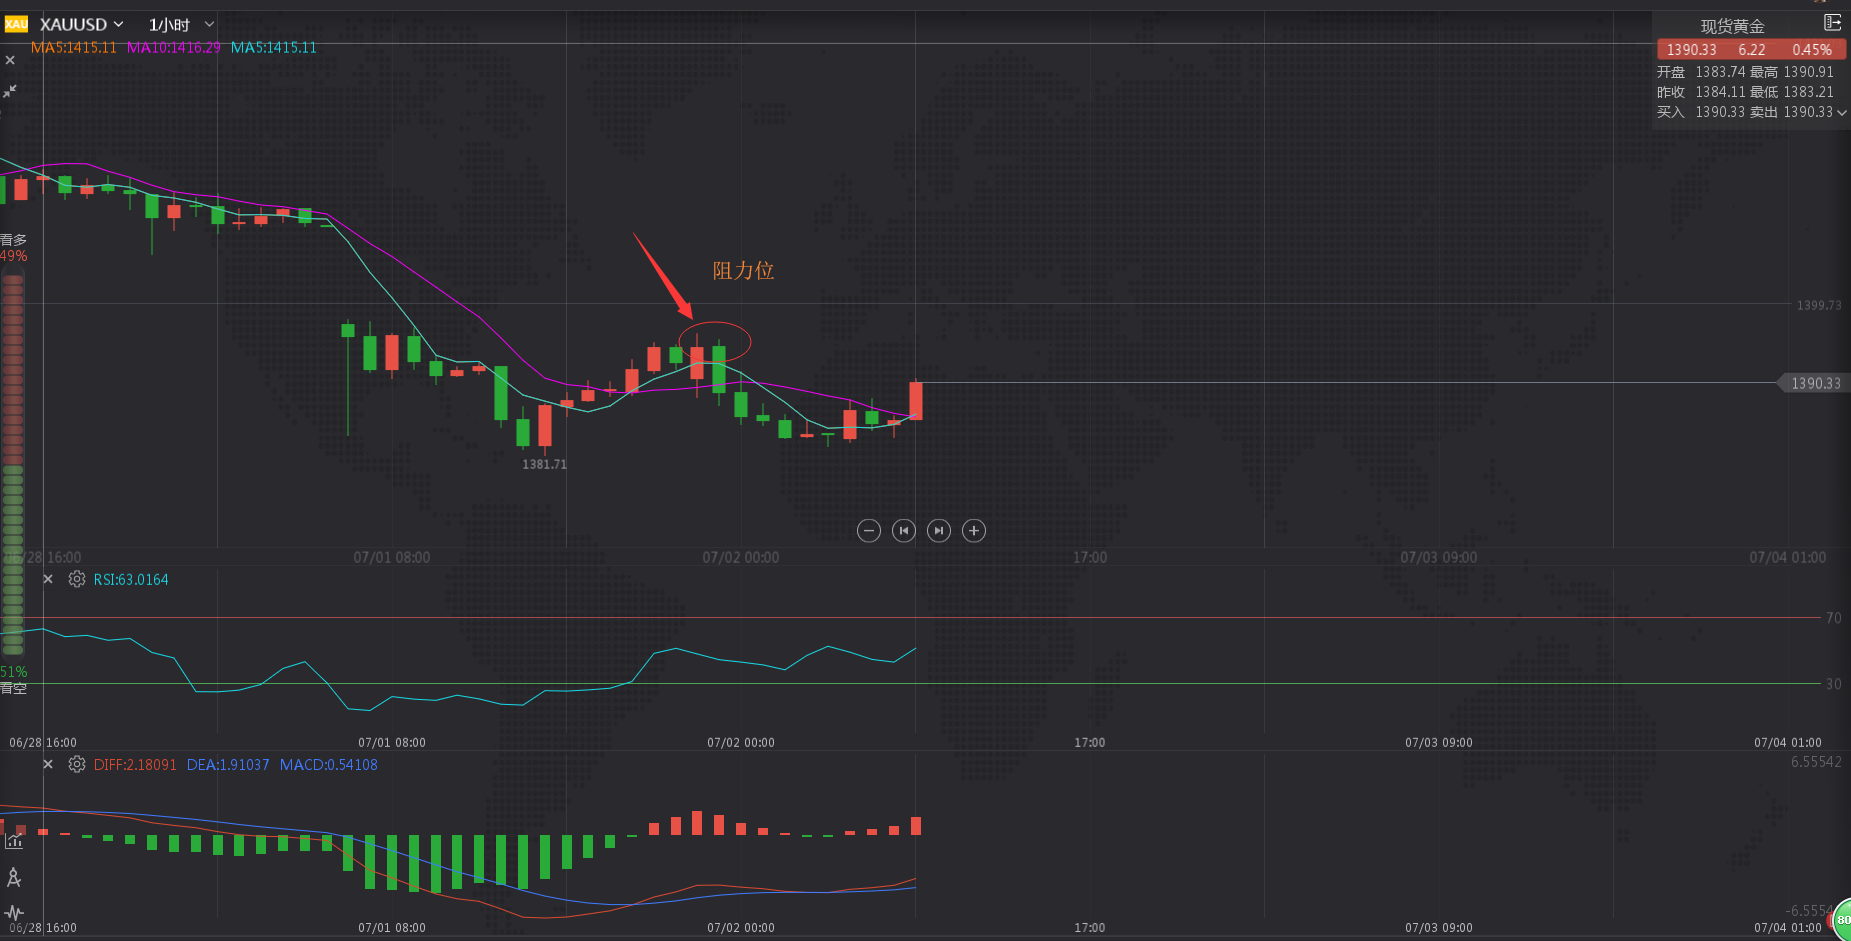Click the 卖出 1390.33 ask price

point(1792,112)
